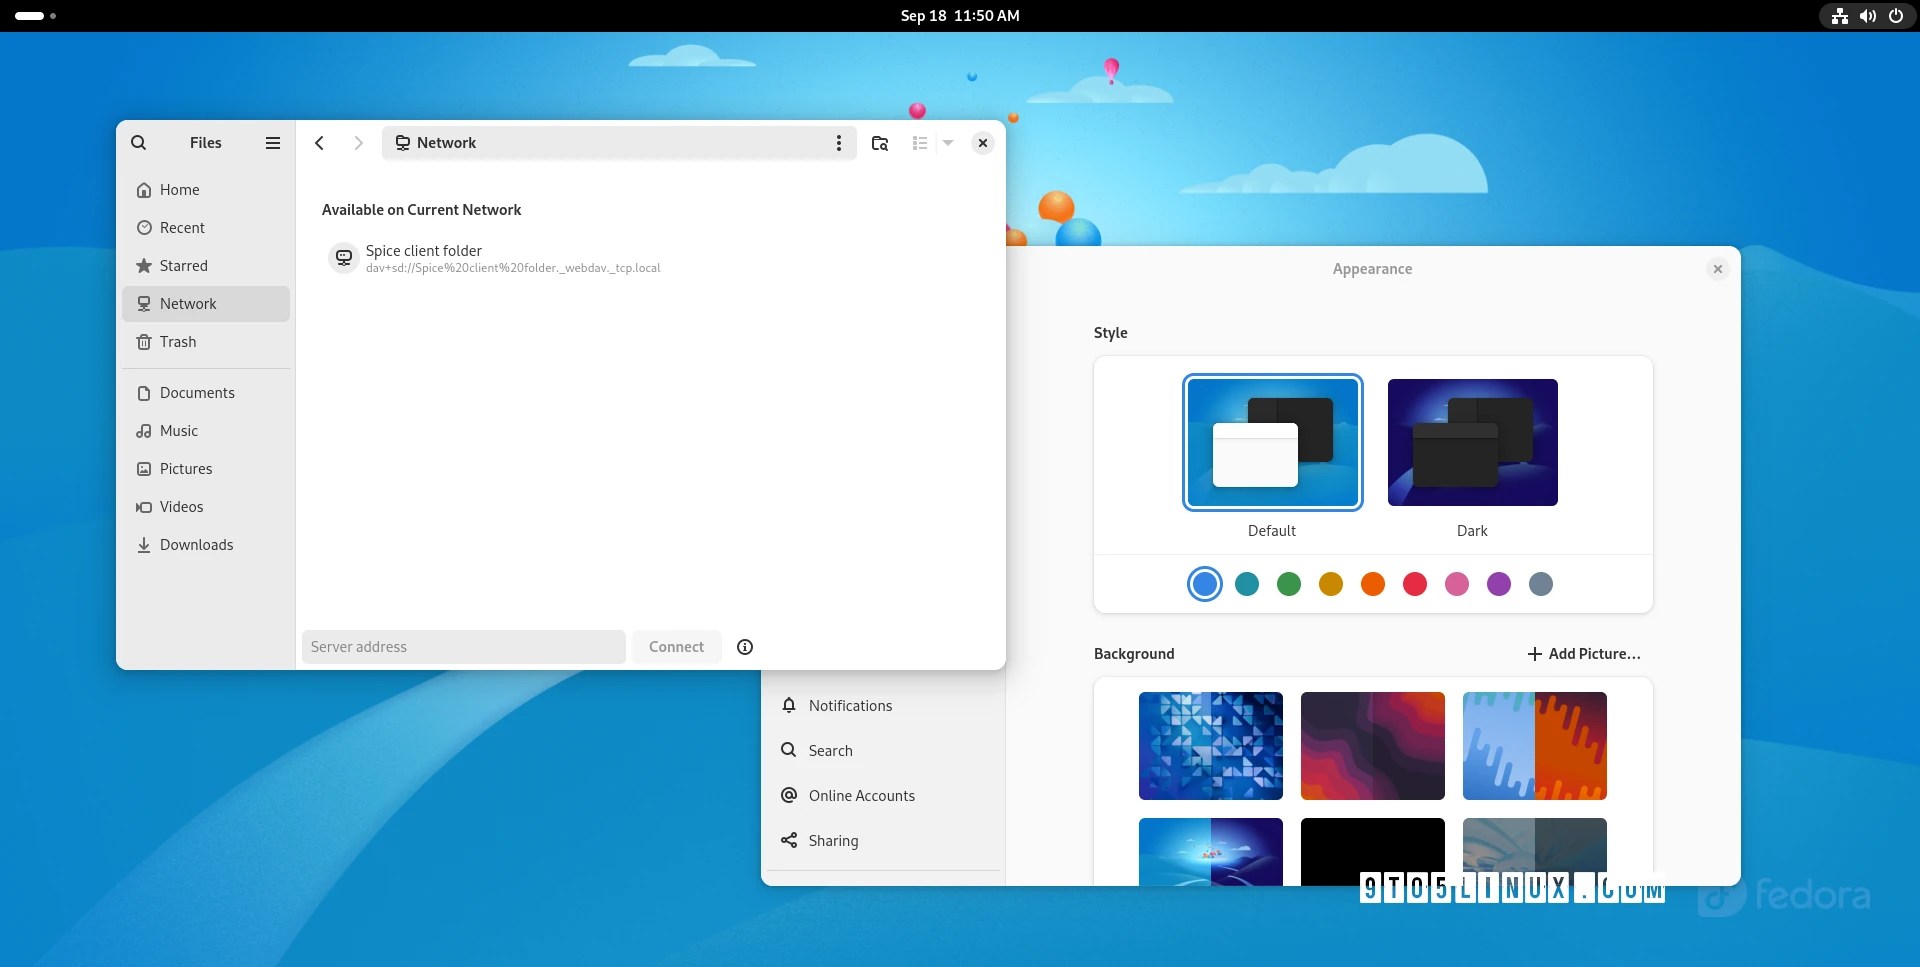Click the Videos camera icon in sidebar
Viewport: 1920px width, 967px height.
[x=144, y=507]
